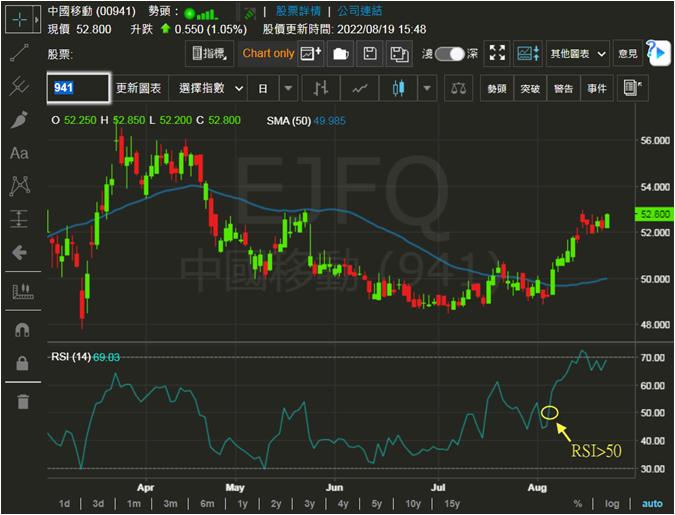Select the 3m time range
Viewport: 675px width, 515px height.
click(170, 503)
